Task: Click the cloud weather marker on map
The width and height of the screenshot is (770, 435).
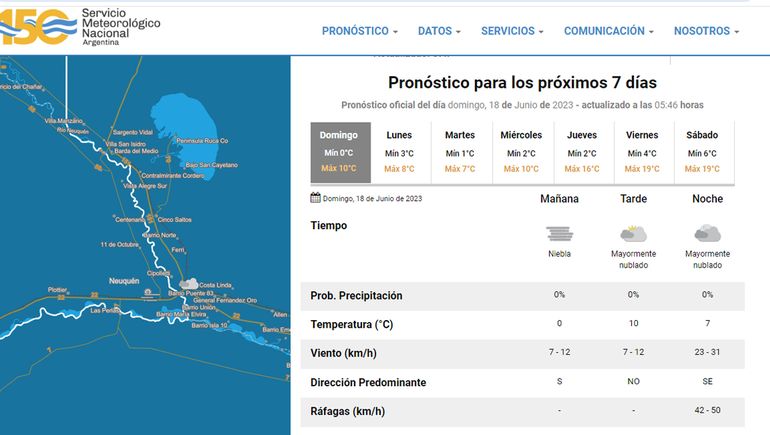Action: pyautogui.click(x=189, y=284)
